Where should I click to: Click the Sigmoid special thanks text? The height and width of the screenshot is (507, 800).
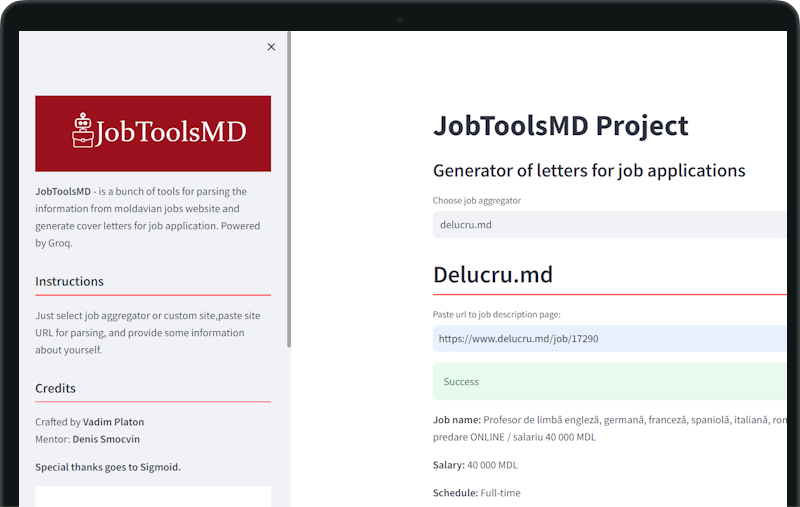click(108, 467)
